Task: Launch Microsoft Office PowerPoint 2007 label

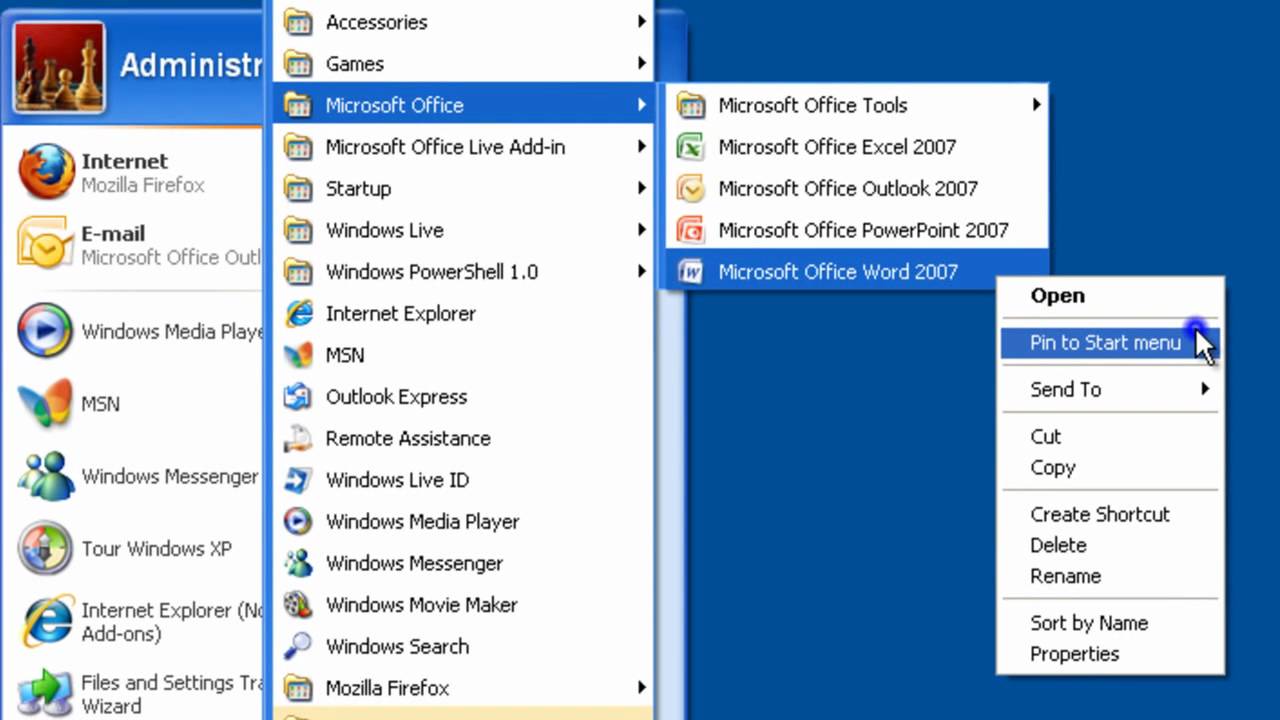Action: [x=863, y=230]
